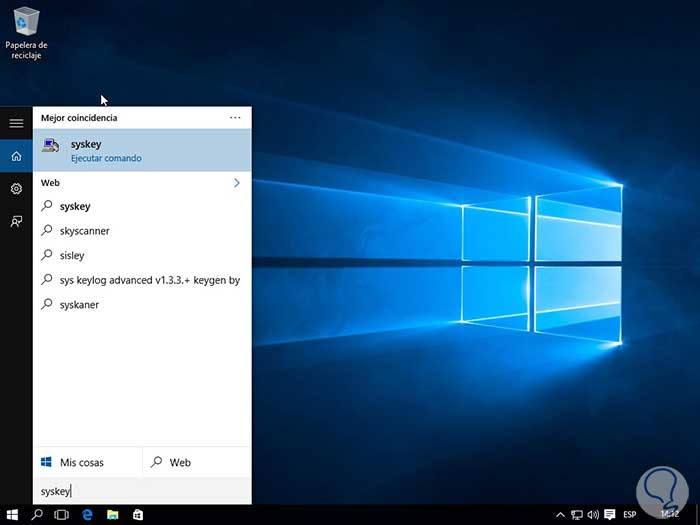Viewport: 700px width, 525px height.
Task: Click the Ejecutar comando subtitle text
Action: 106,158
